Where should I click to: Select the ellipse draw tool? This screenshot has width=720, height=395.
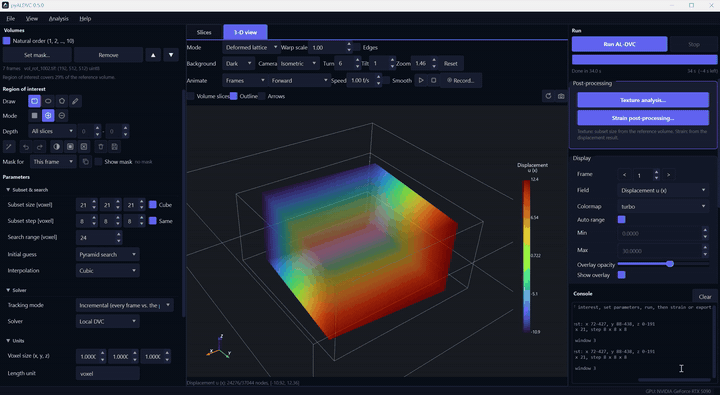coord(48,101)
